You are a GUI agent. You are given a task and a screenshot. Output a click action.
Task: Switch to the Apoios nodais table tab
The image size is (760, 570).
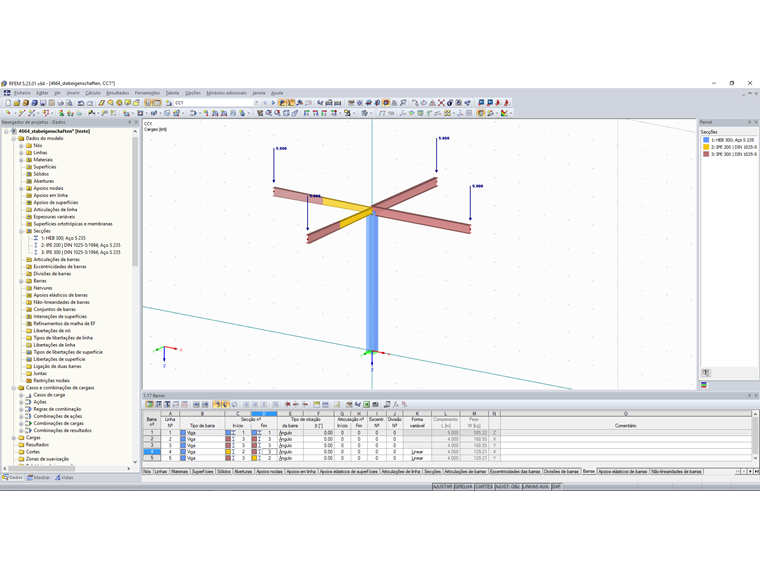(269, 471)
